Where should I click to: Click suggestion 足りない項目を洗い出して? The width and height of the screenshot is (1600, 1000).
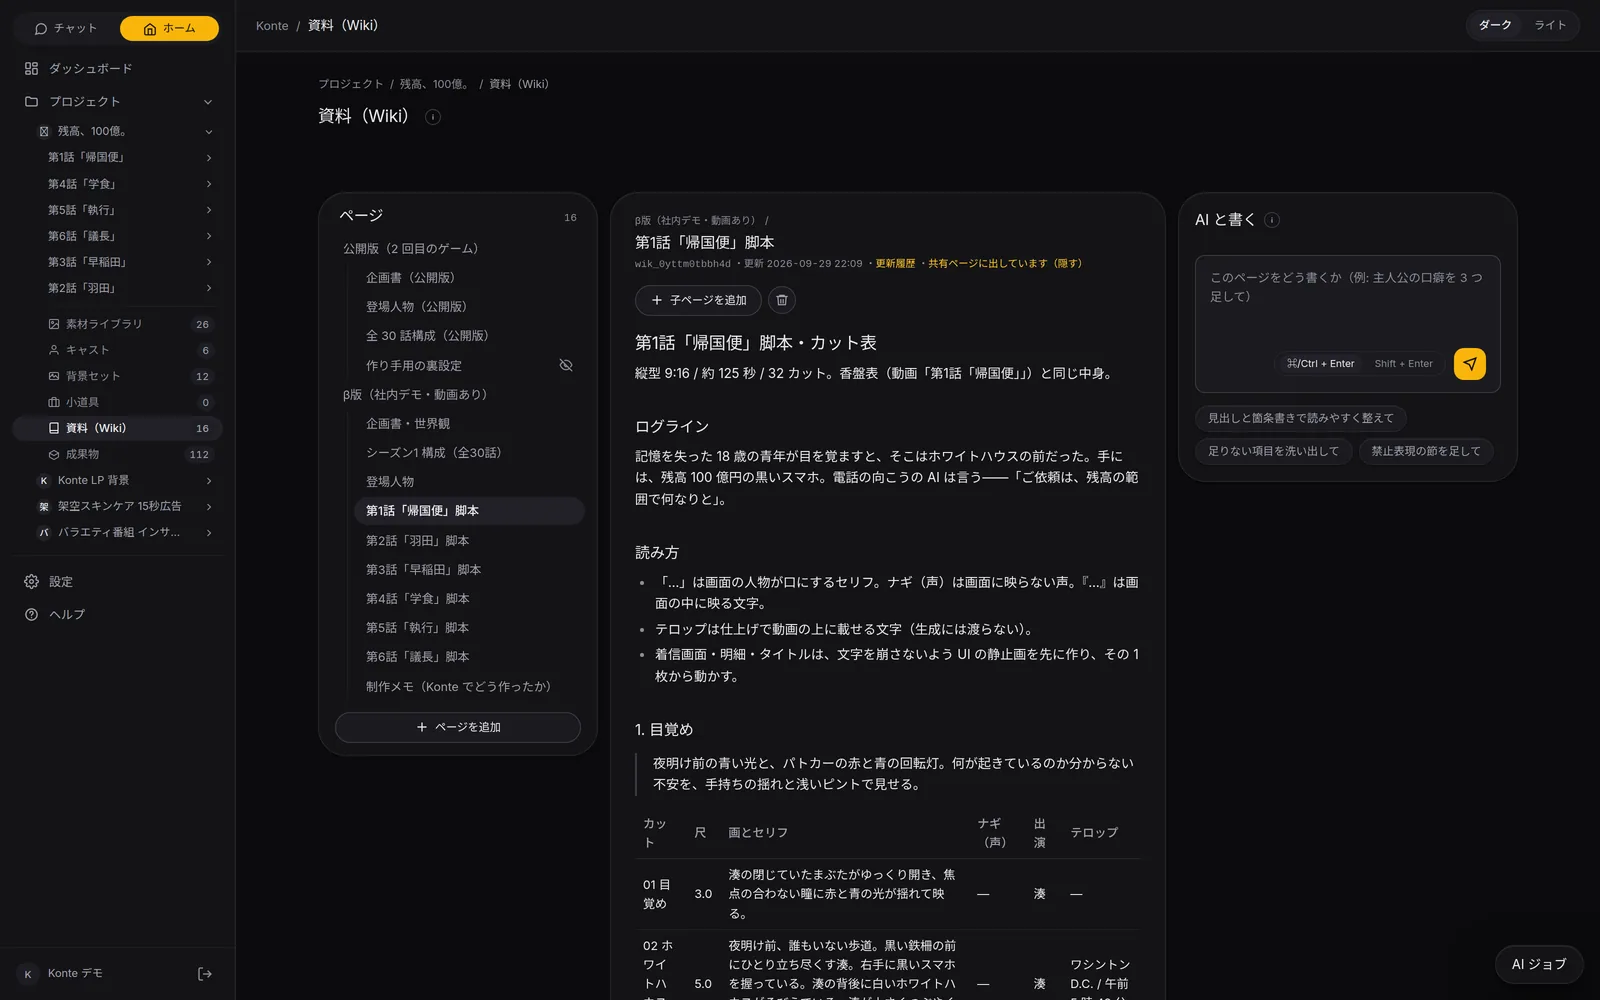coord(1273,451)
